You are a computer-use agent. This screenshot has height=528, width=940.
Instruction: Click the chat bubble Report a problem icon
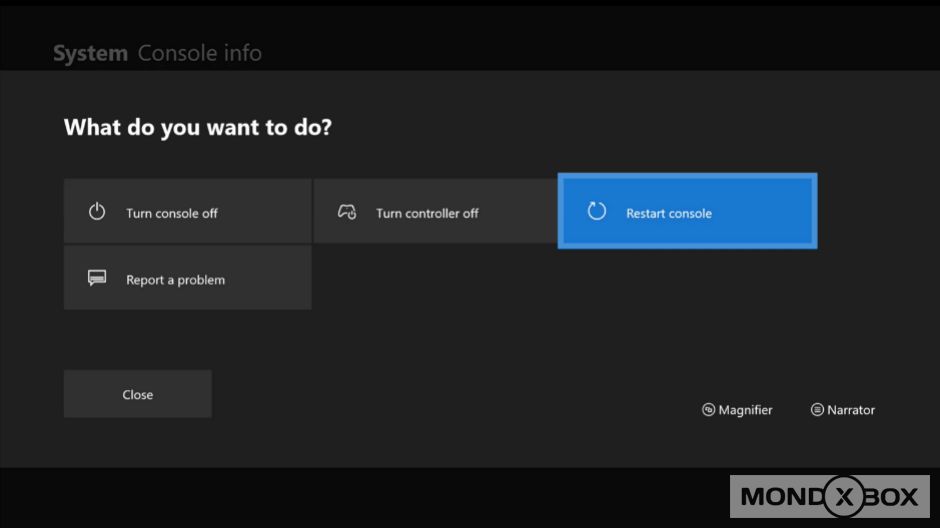(x=97, y=279)
